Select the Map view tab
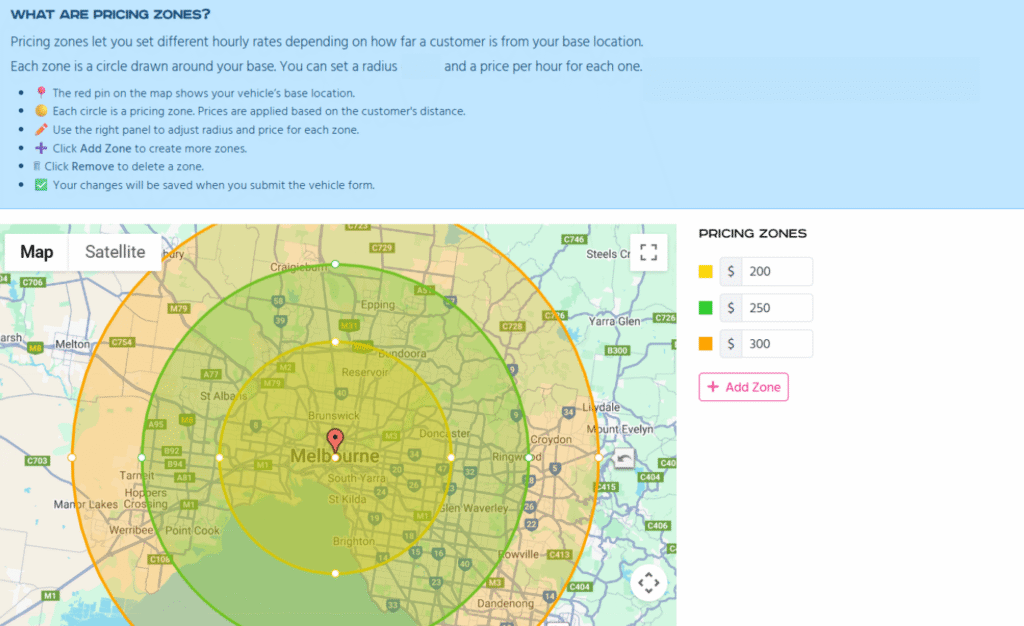The image size is (1024, 626). click(x=37, y=252)
